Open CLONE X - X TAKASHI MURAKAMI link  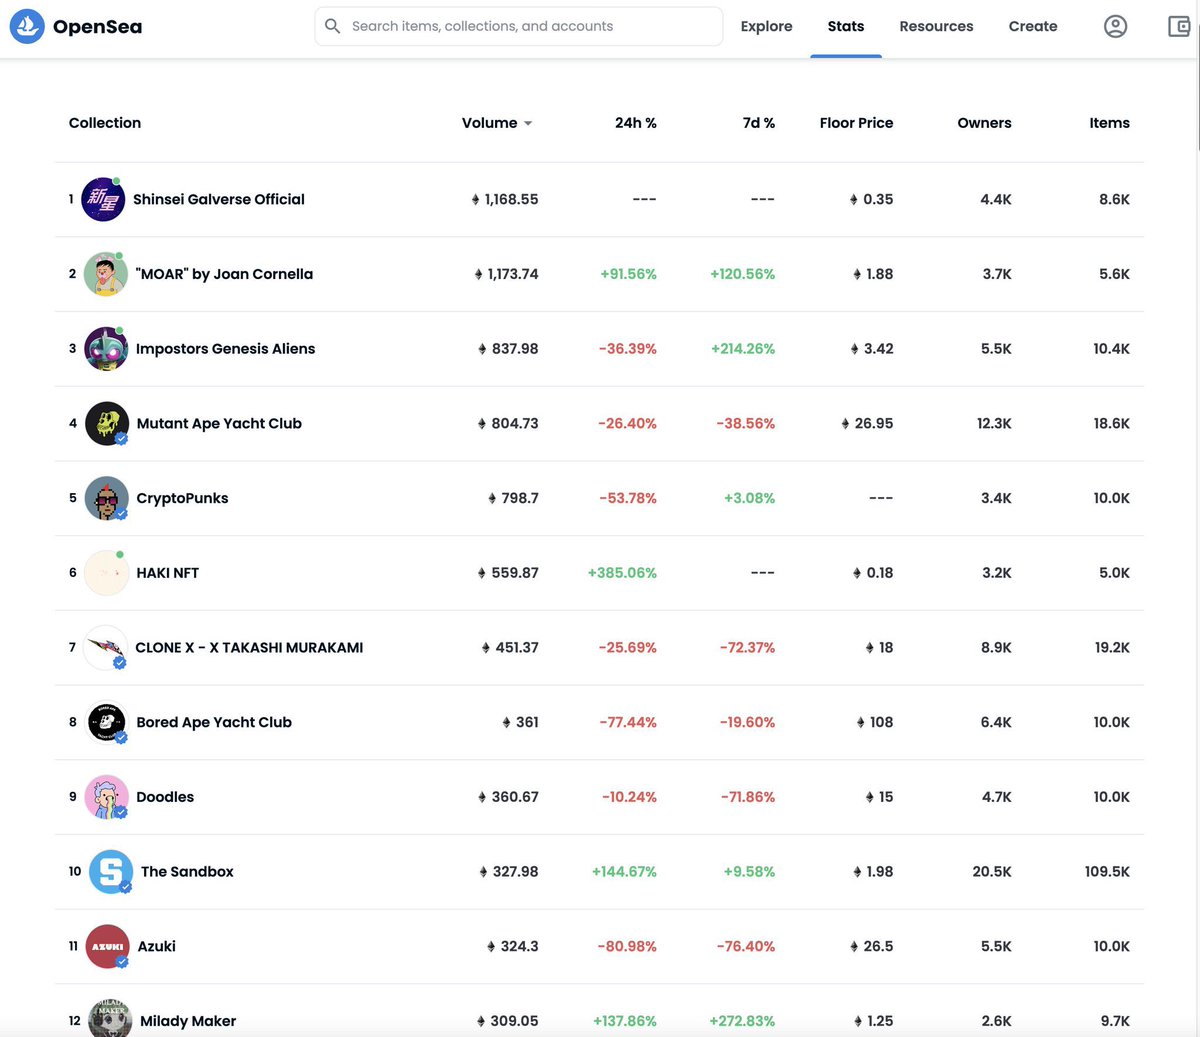(249, 648)
